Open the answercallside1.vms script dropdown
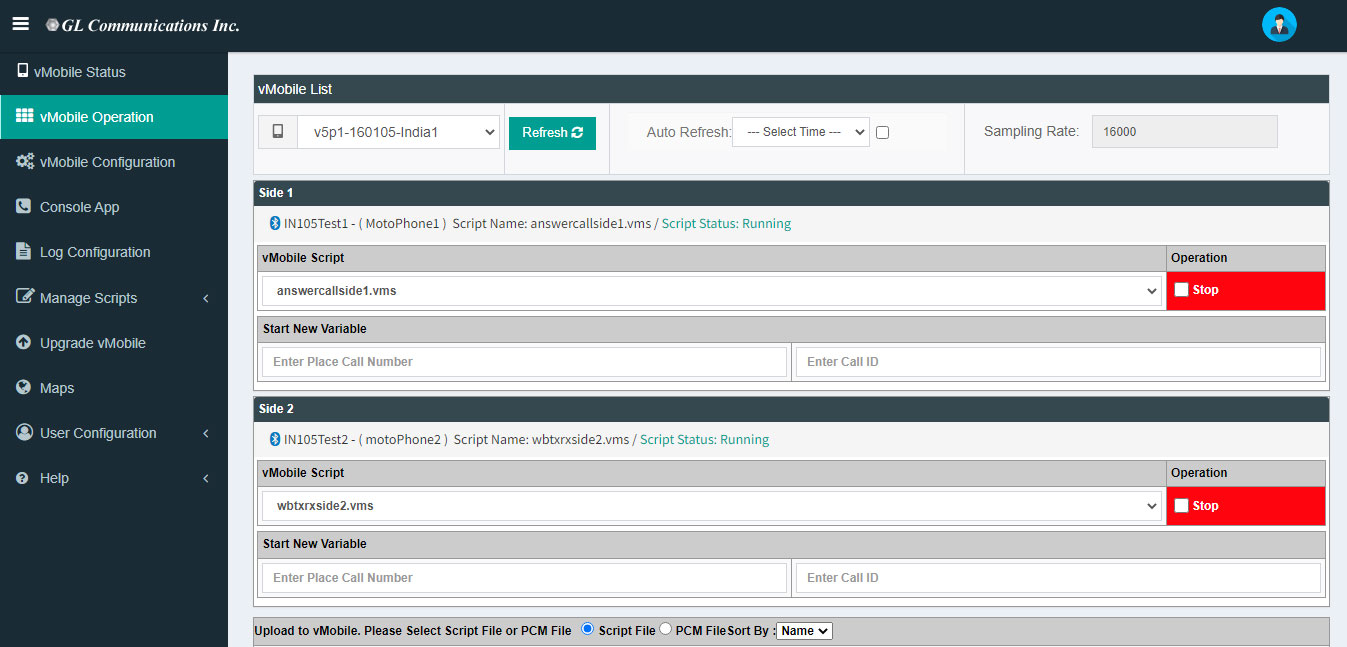Viewport: 1347px width, 647px height. pos(710,291)
